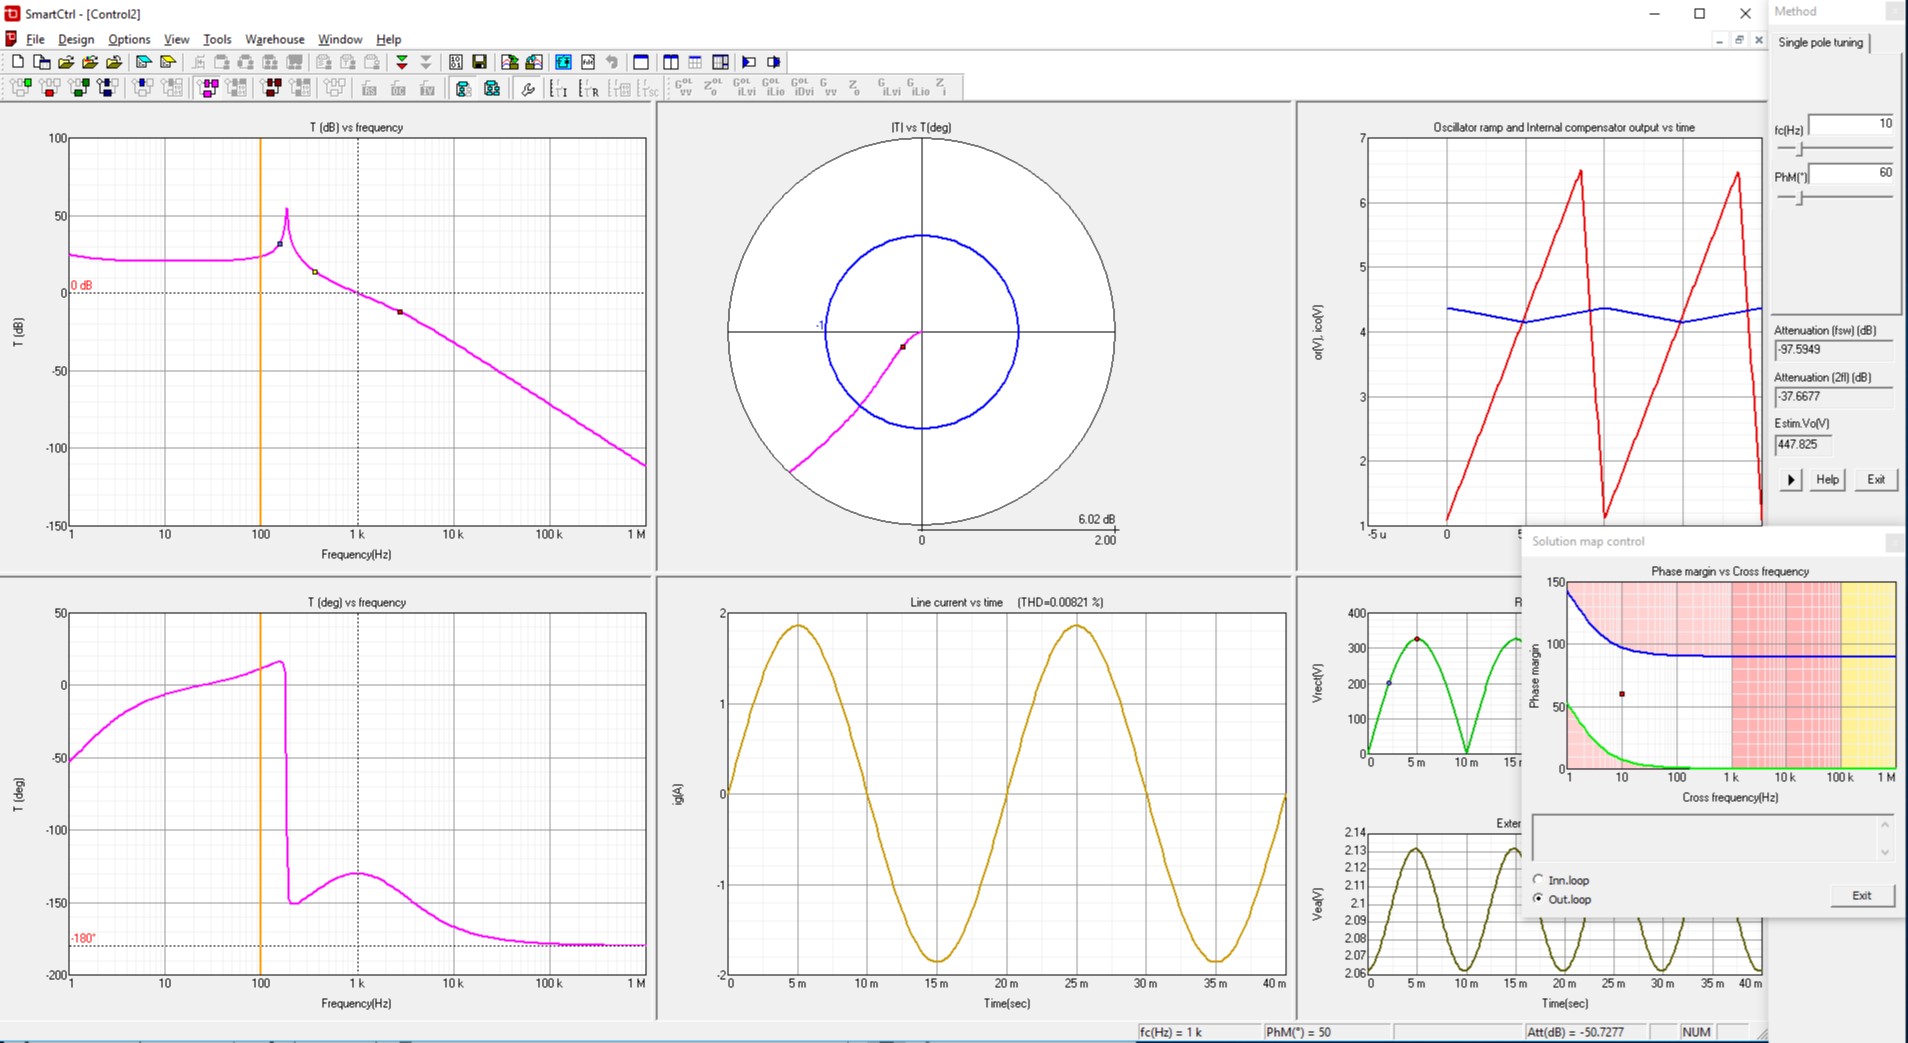The height and width of the screenshot is (1043, 1908).
Task: Open the File menu
Action: (35, 39)
